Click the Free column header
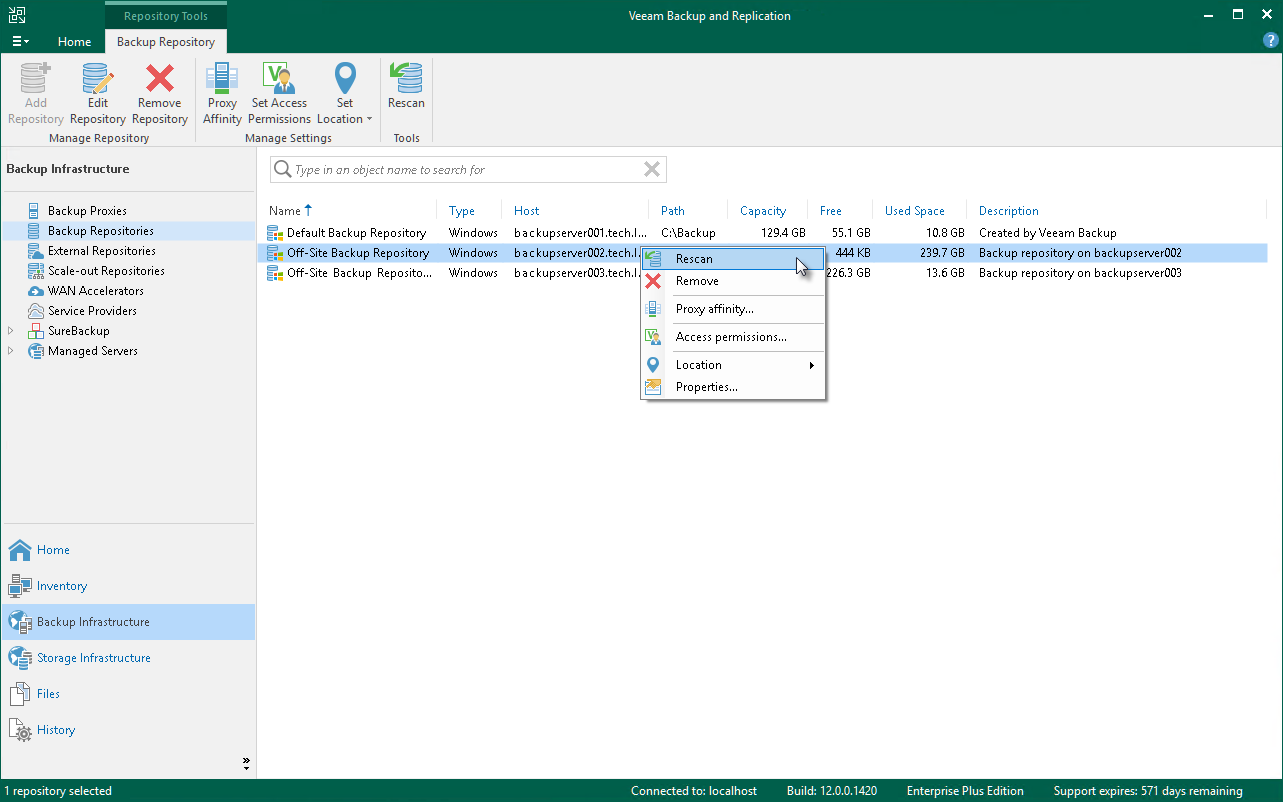The width and height of the screenshot is (1283, 802). coord(831,211)
